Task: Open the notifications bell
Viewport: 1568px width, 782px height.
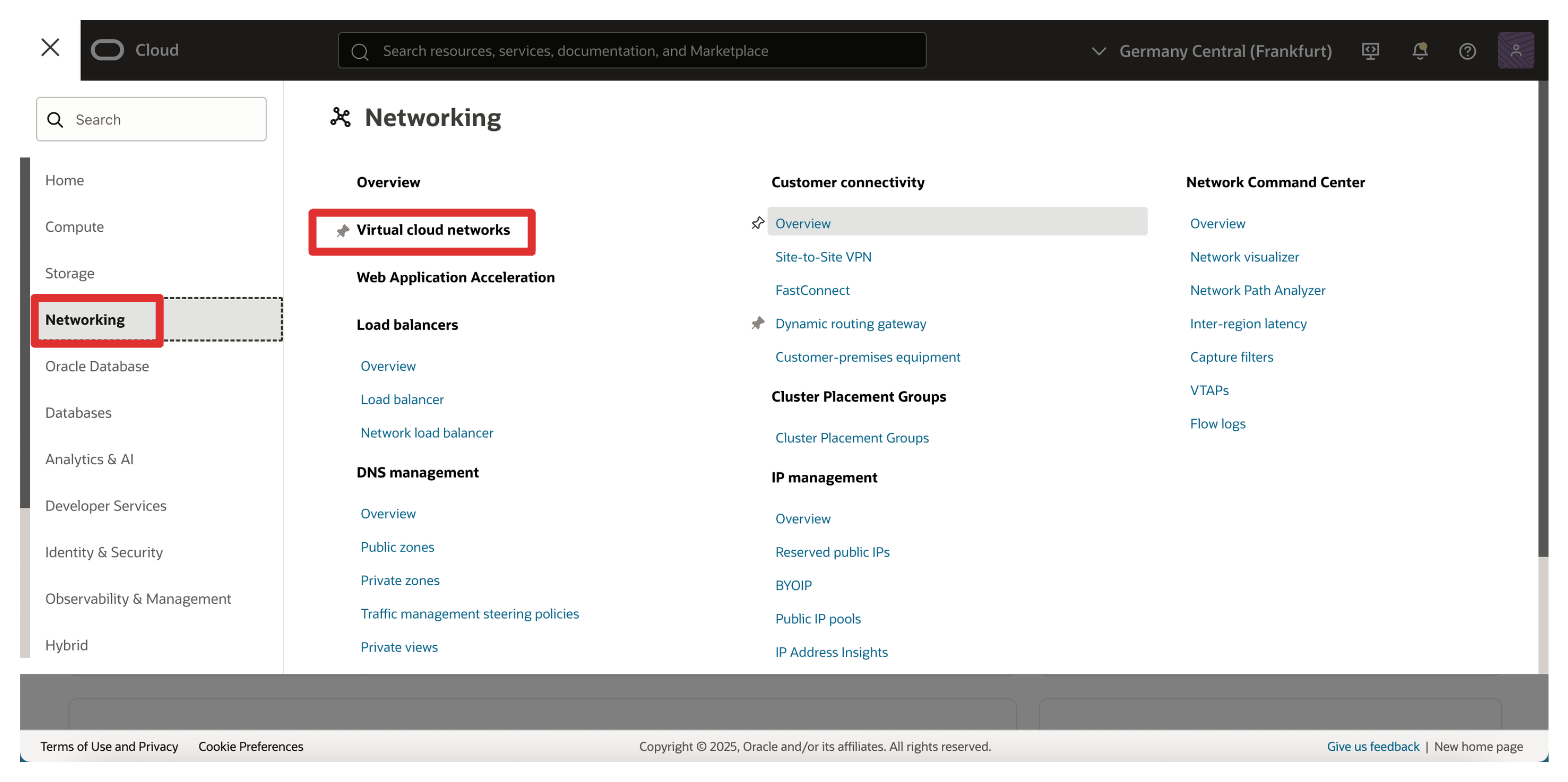Action: coord(1419,51)
